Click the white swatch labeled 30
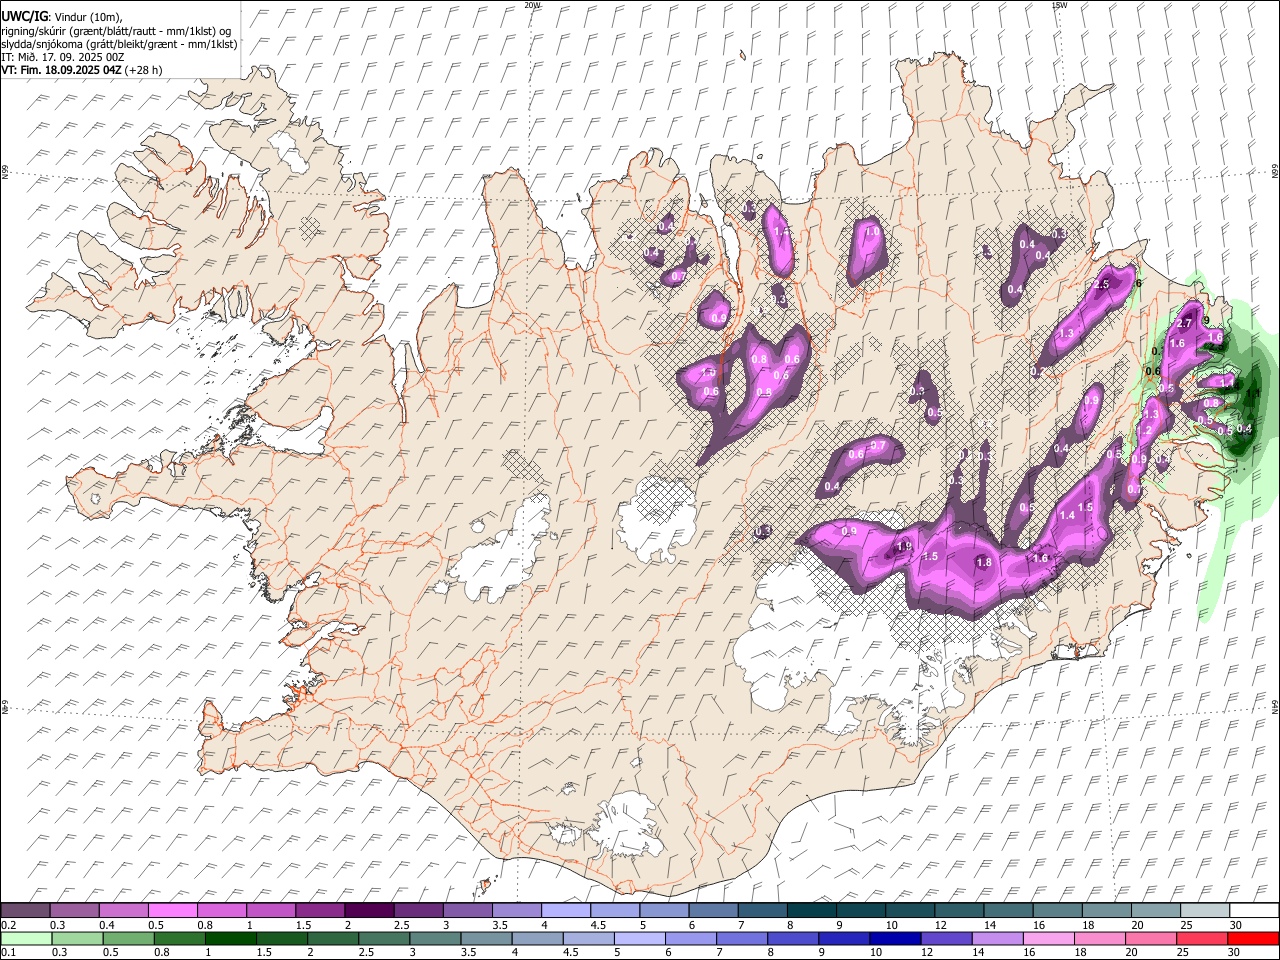The image size is (1280, 960). [x=1253, y=911]
